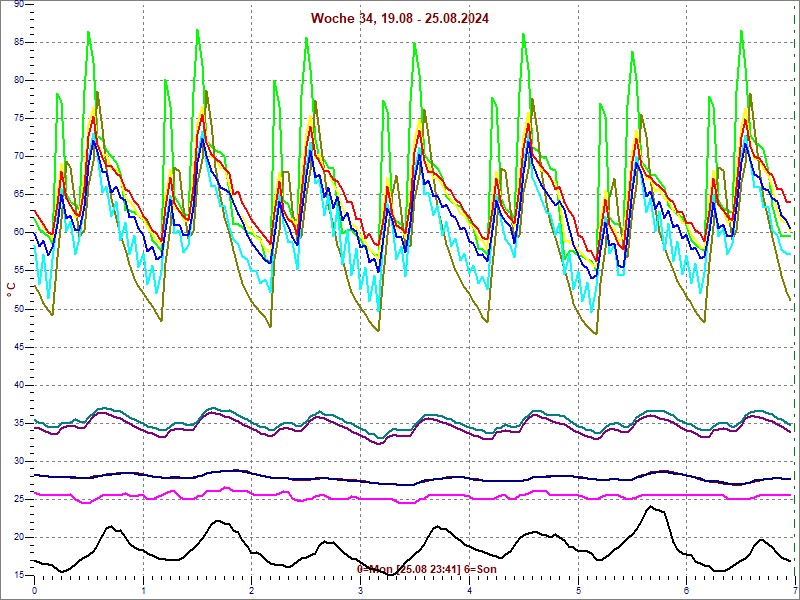Select the 85 label on the temperature axis
The image size is (800, 600).
click(x=18, y=42)
